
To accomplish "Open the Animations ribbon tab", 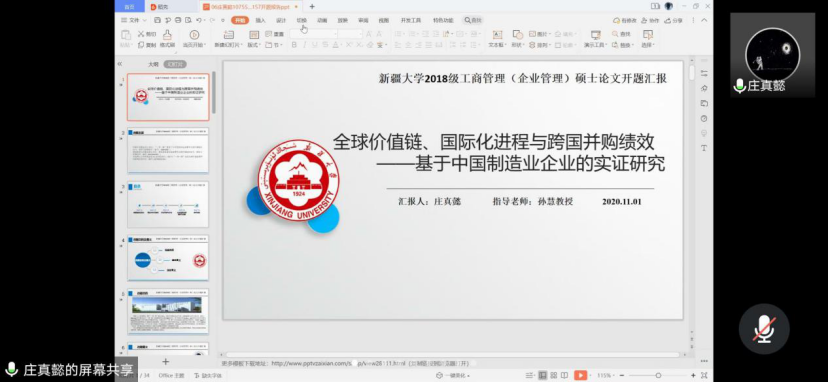I will 322,20.
